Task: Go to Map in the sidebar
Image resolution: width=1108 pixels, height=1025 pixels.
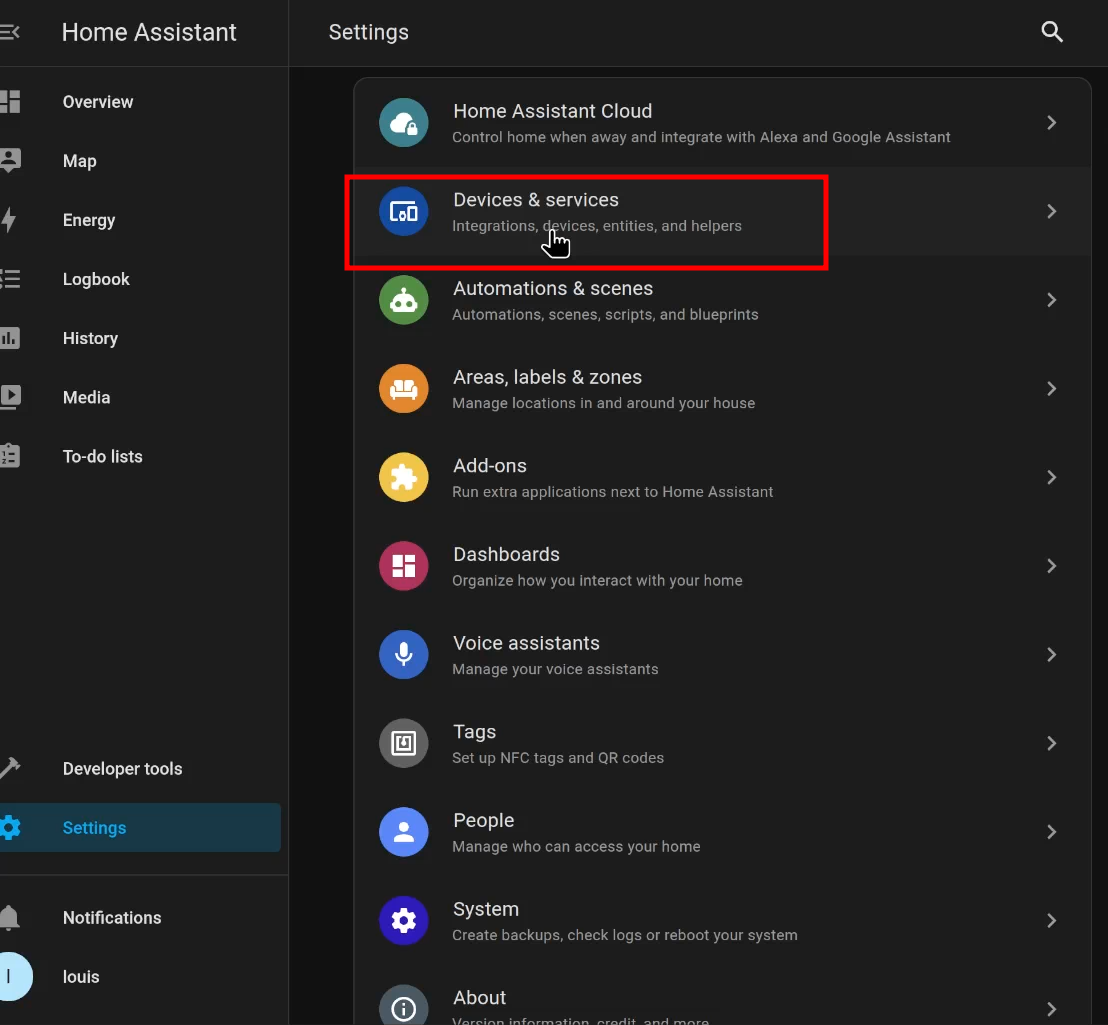Action: click(141, 161)
